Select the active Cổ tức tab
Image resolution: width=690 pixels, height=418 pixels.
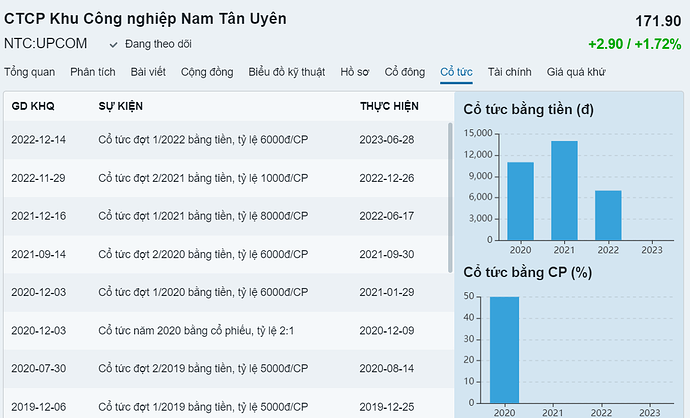[x=456, y=72]
